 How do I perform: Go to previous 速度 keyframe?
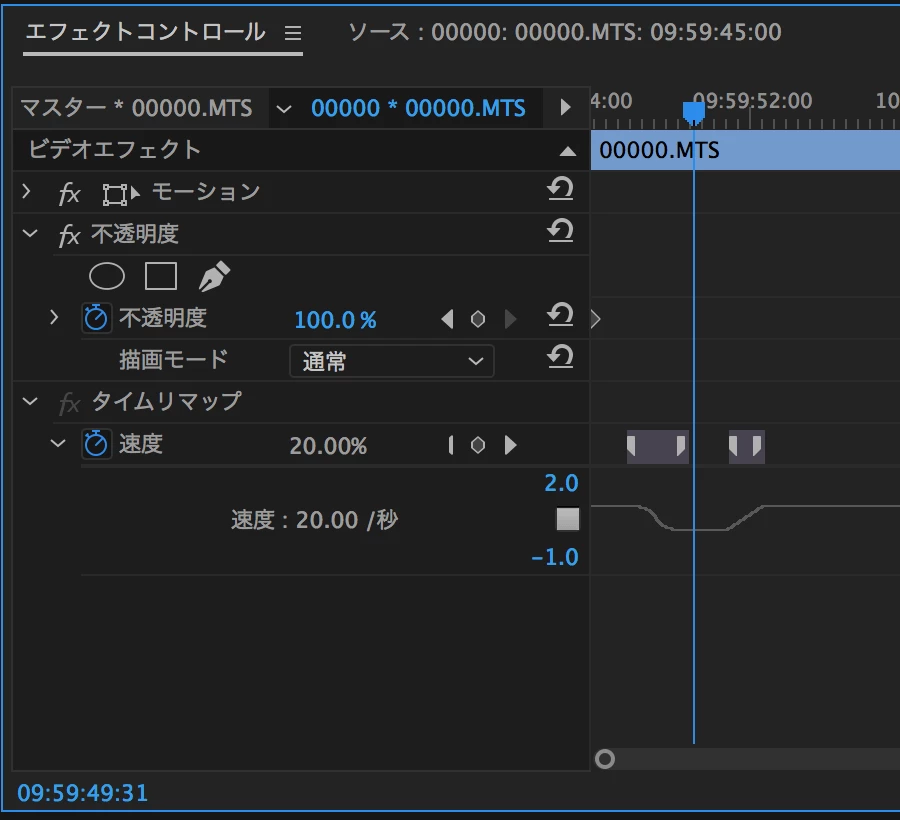click(451, 445)
